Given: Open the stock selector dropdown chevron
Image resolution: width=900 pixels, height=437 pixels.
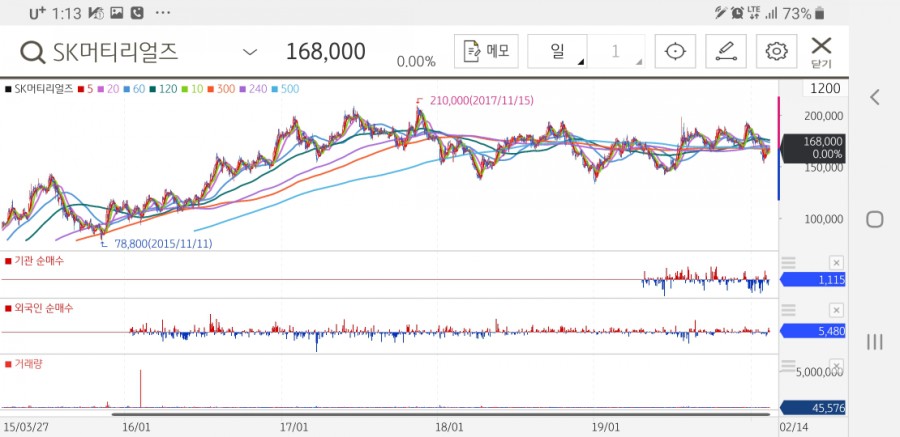Looking at the screenshot, I should [x=250, y=52].
